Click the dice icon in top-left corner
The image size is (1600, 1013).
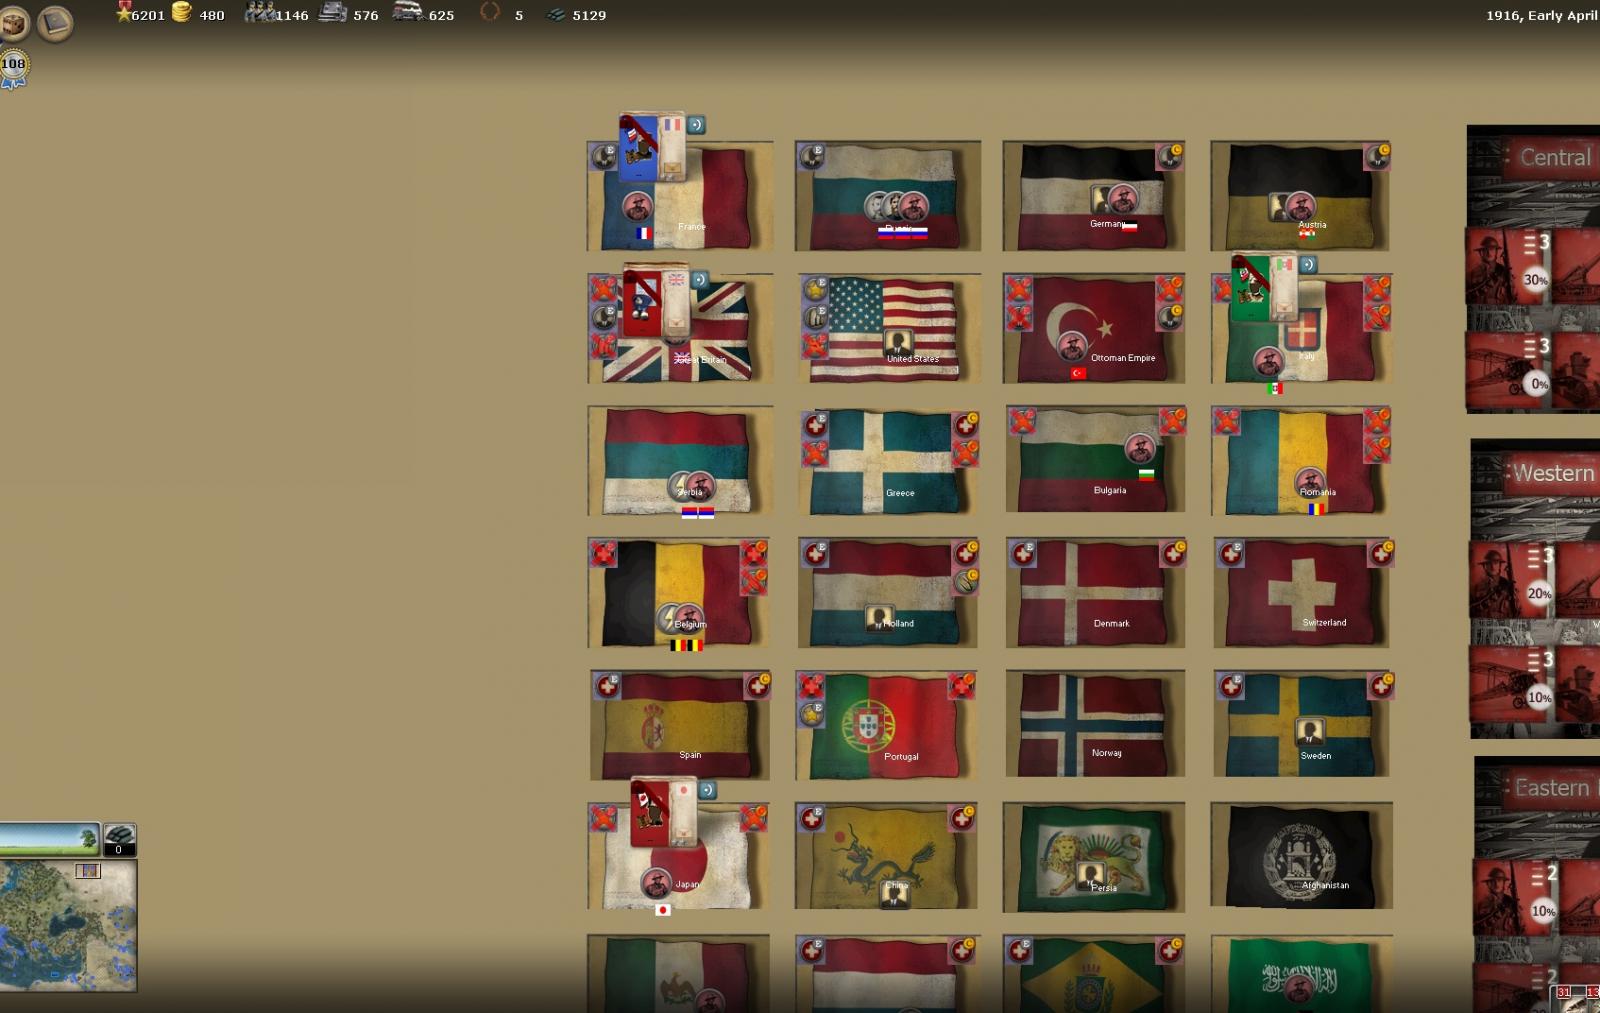pyautogui.click(x=14, y=23)
